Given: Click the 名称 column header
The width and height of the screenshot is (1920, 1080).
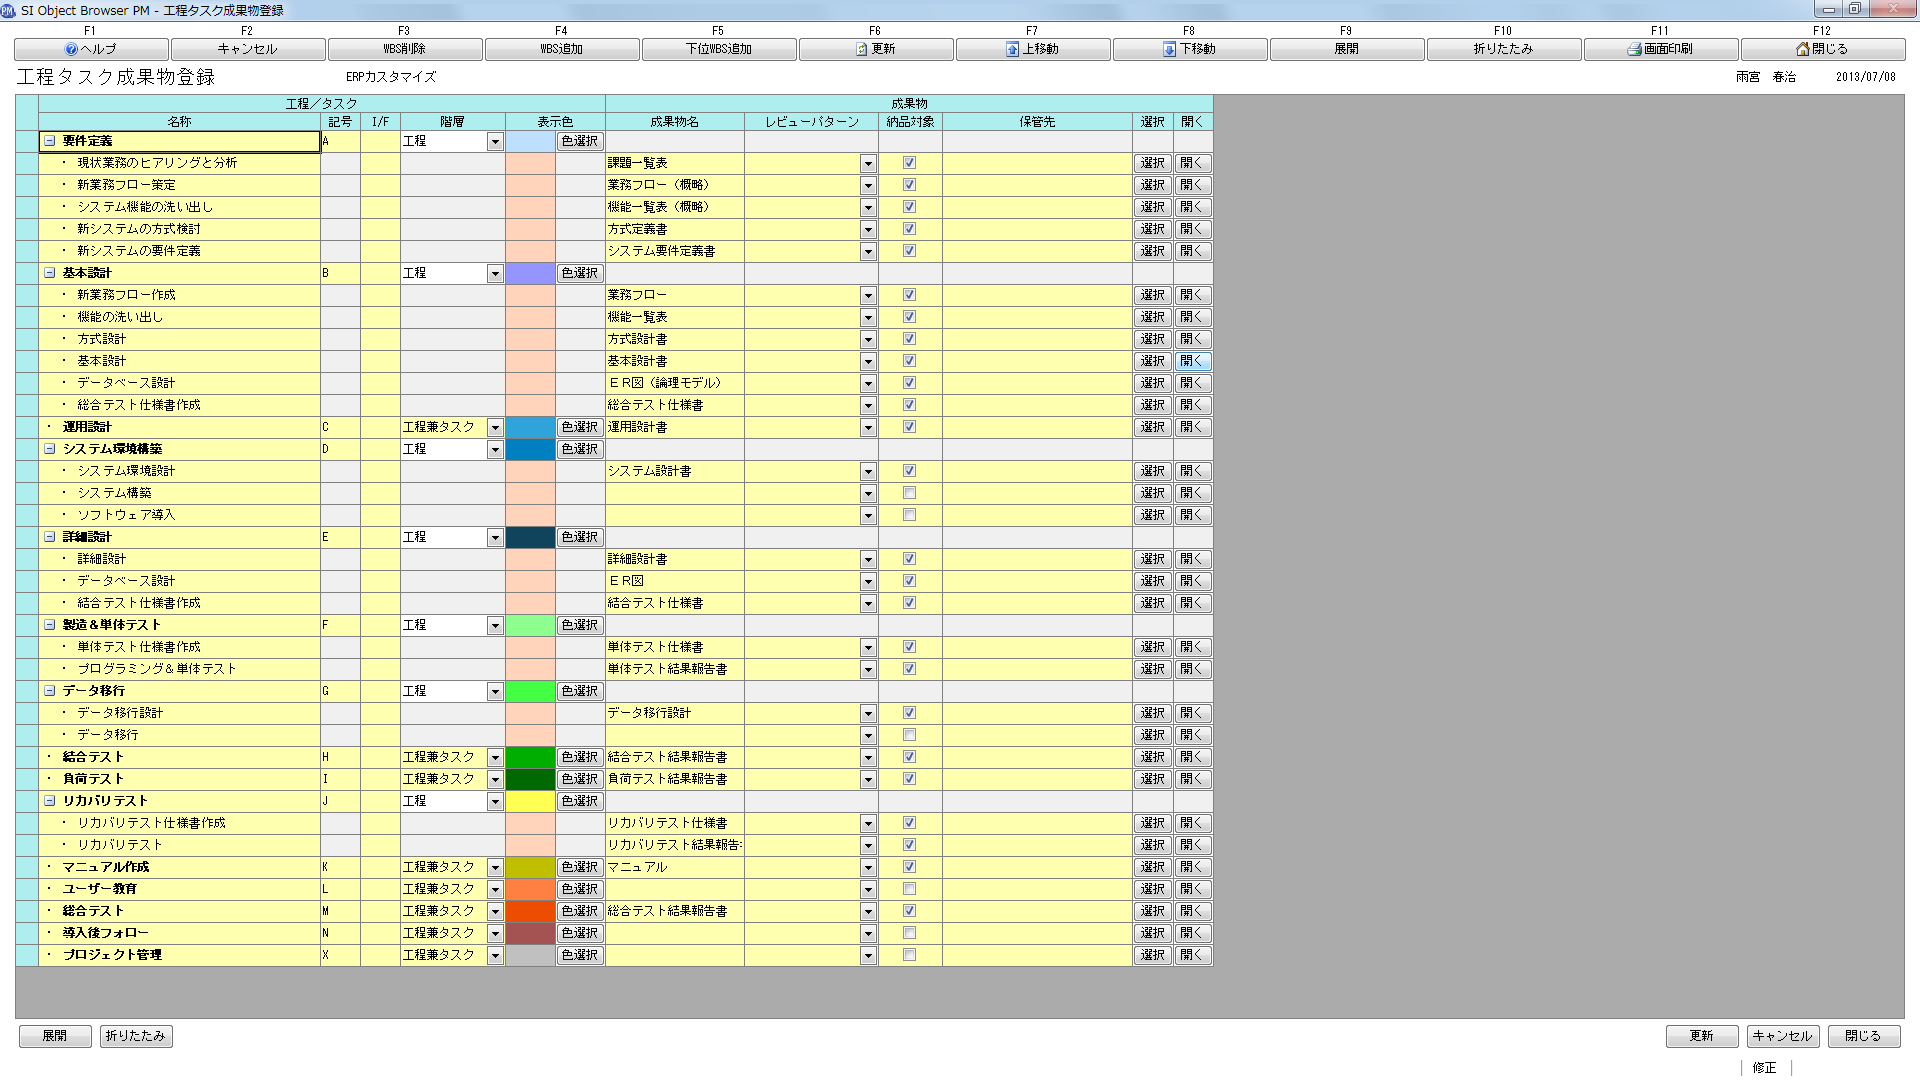Looking at the screenshot, I should coord(179,122).
